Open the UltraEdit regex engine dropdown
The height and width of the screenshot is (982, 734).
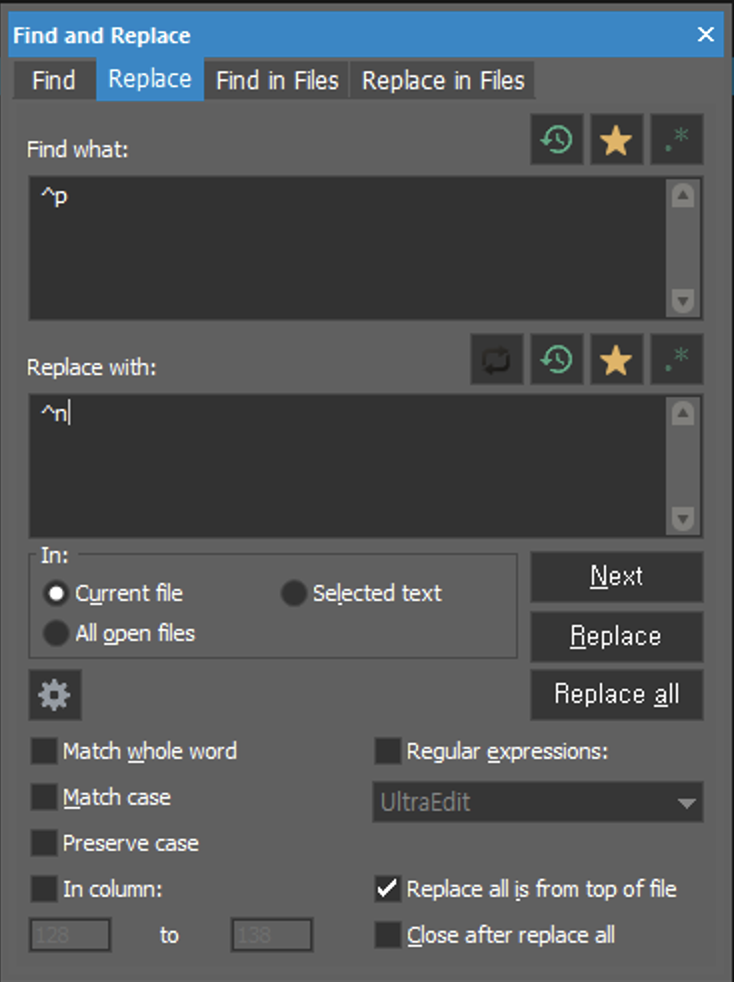pyautogui.click(x=538, y=802)
